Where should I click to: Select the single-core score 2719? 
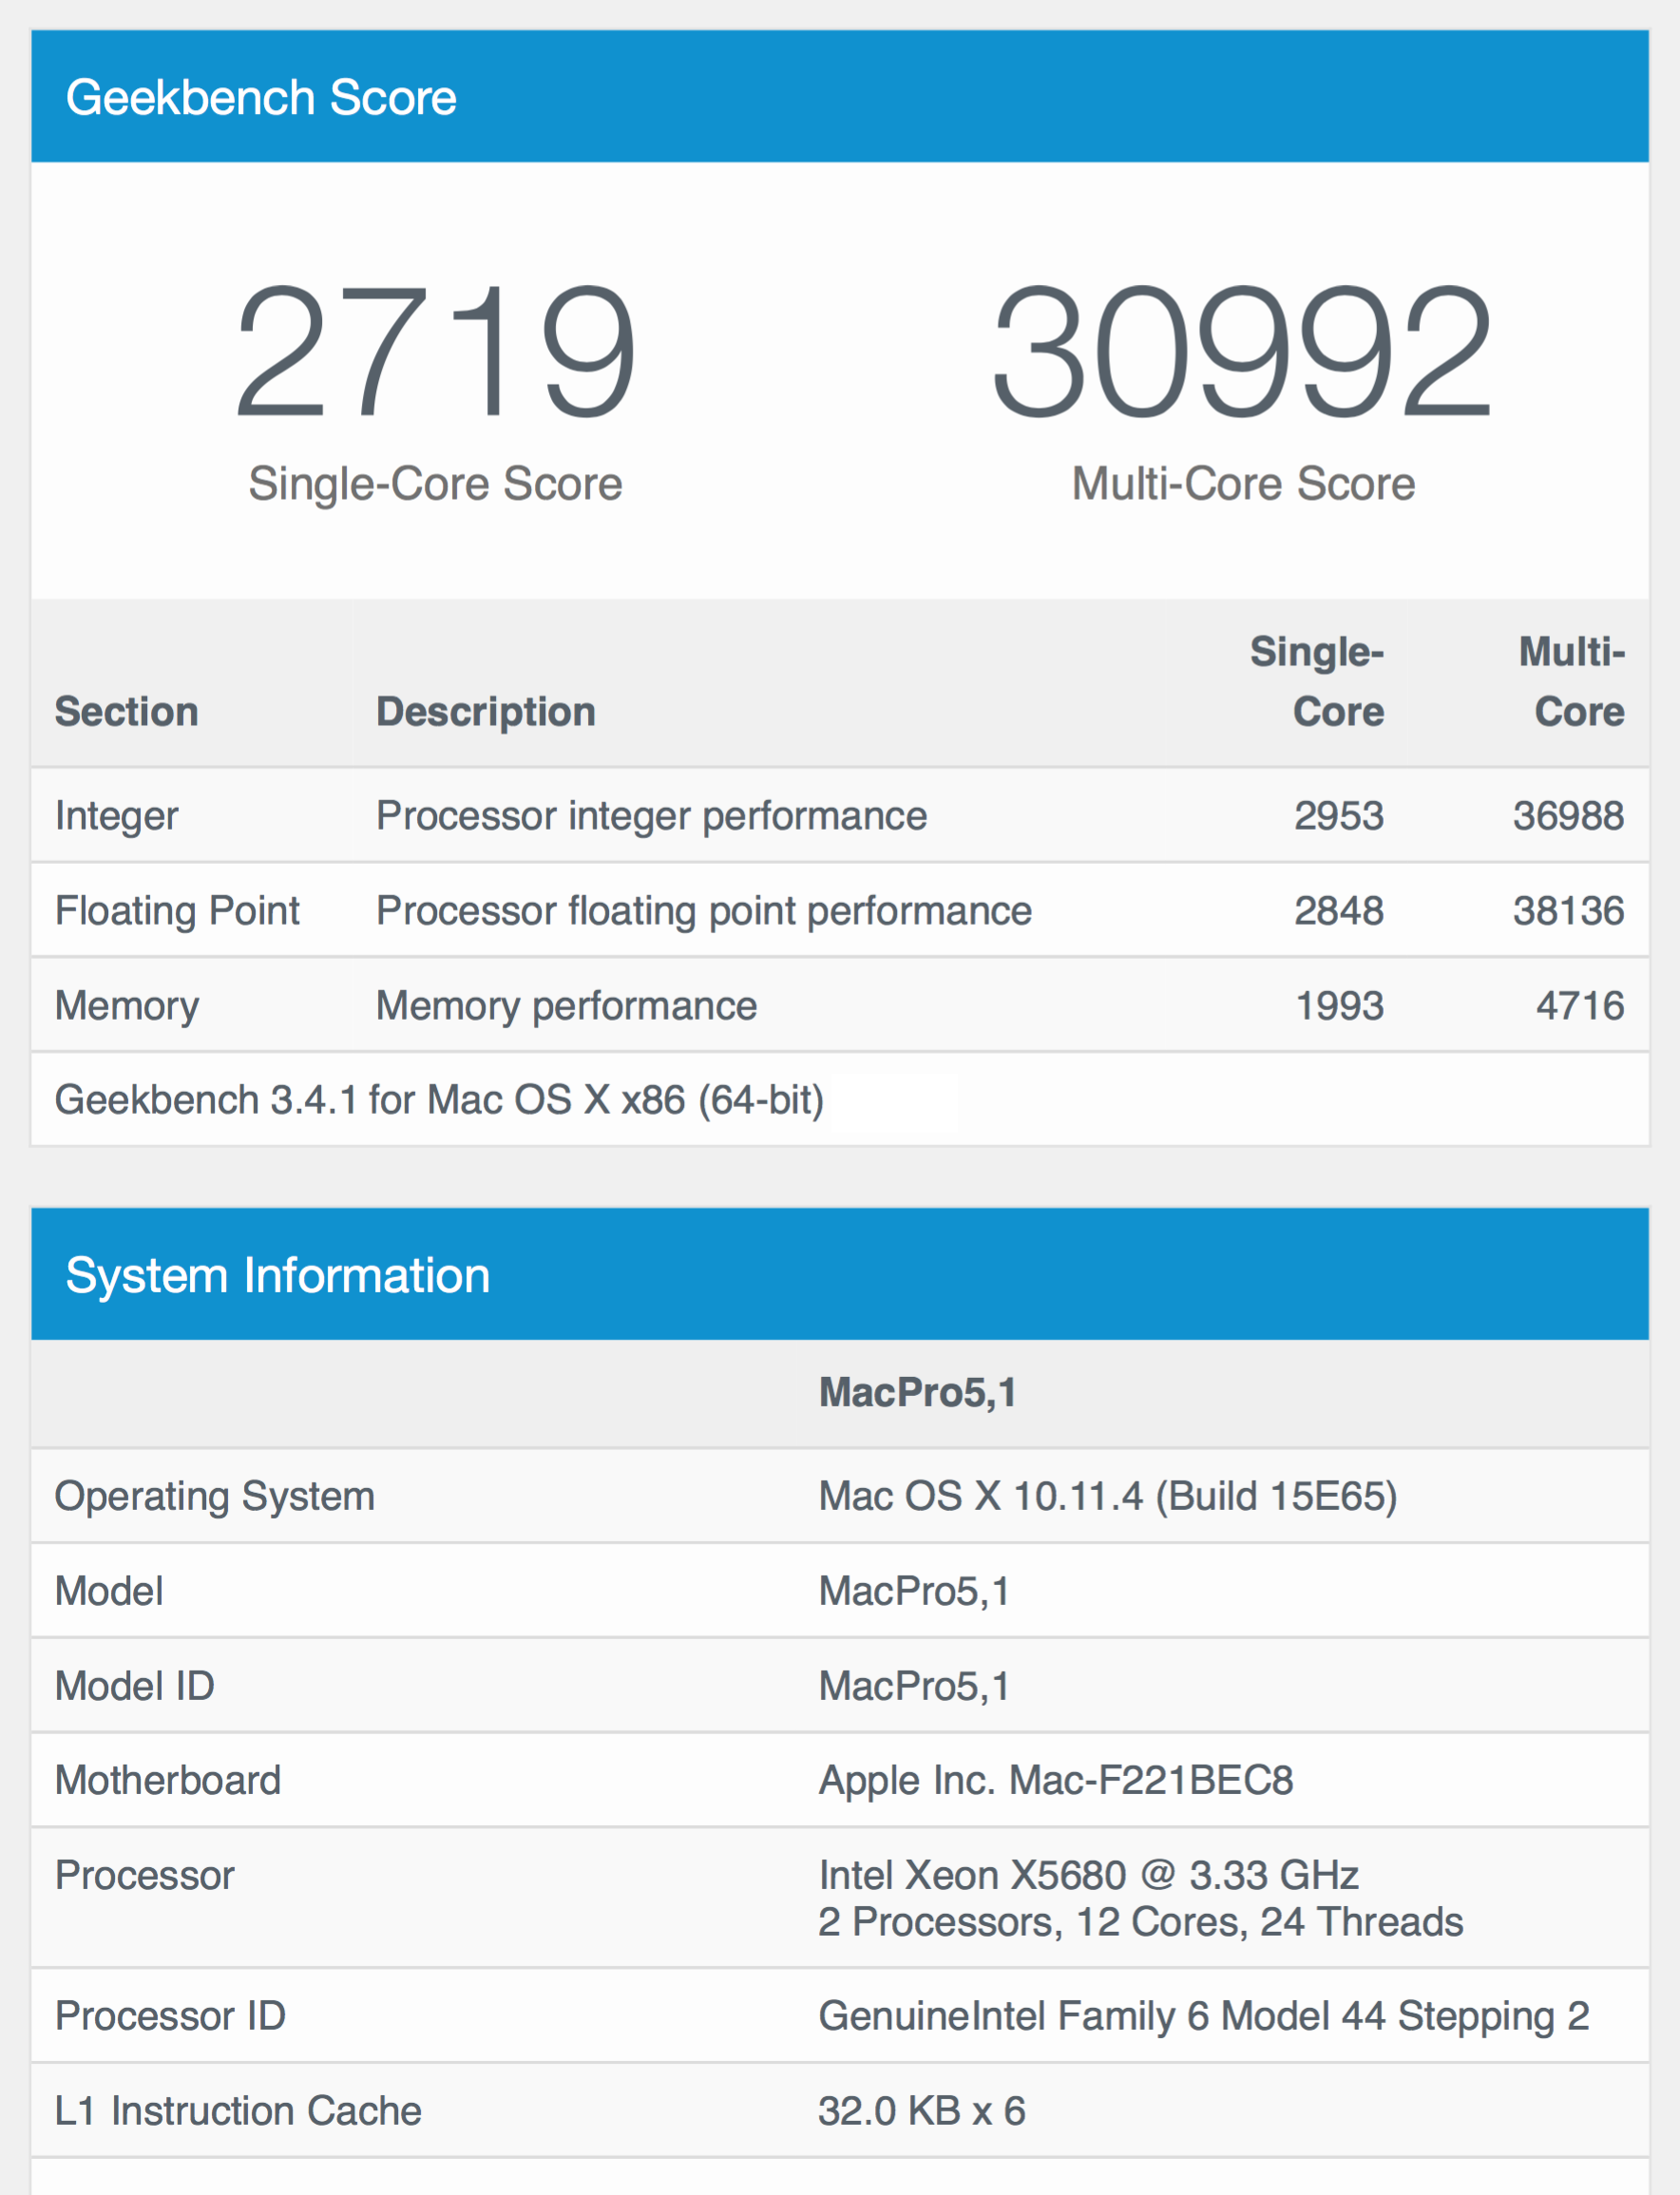(435, 351)
